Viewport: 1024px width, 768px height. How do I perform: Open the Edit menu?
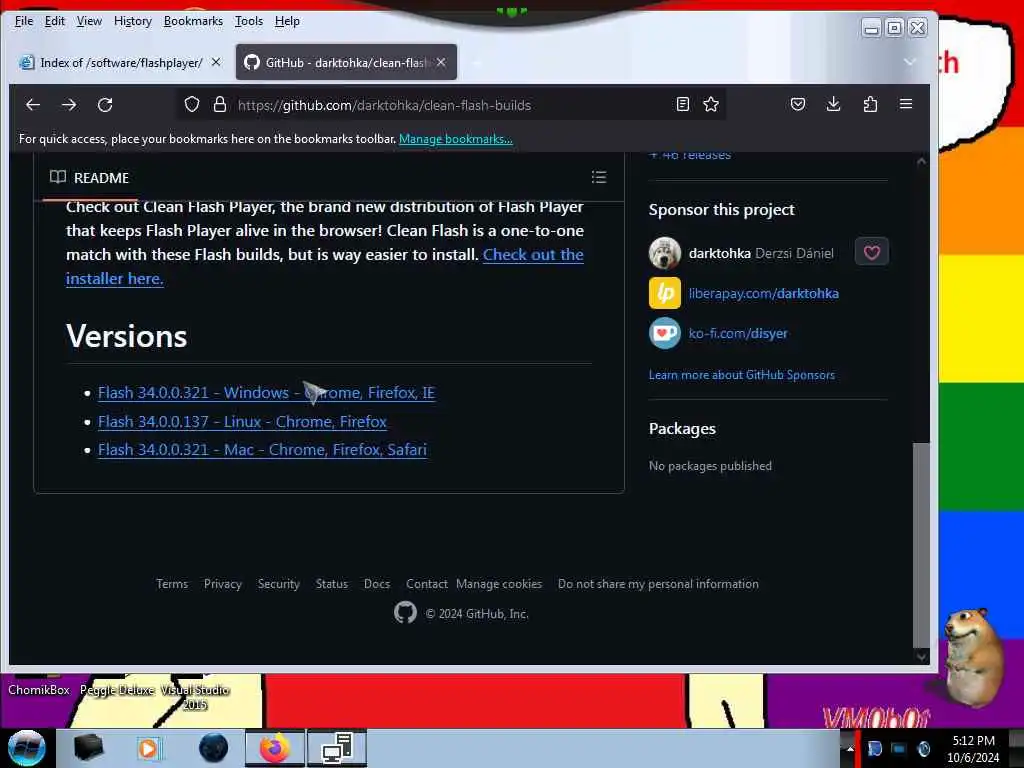pos(55,21)
